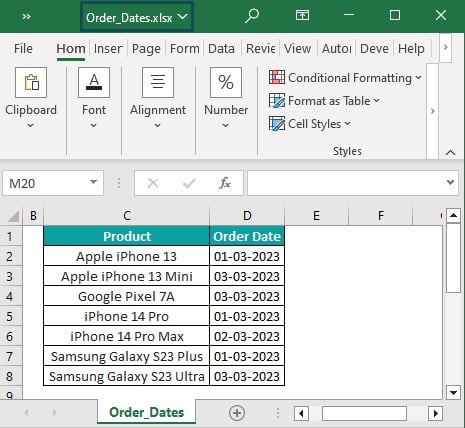
Task: Click horizontal scrollbar right arrow
Action: pos(435,414)
